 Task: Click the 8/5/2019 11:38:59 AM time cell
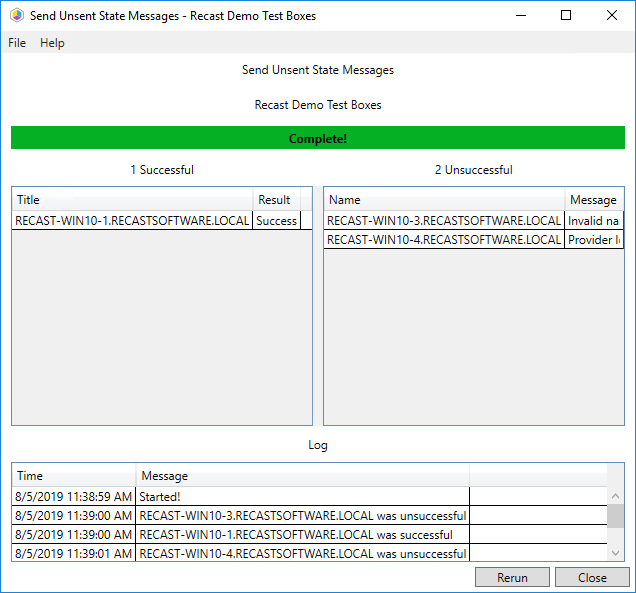tap(73, 496)
